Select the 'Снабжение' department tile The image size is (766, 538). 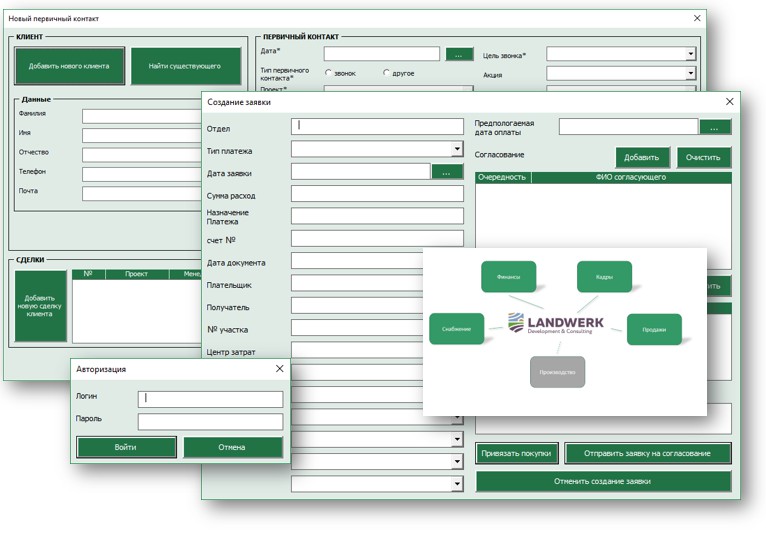coord(457,329)
